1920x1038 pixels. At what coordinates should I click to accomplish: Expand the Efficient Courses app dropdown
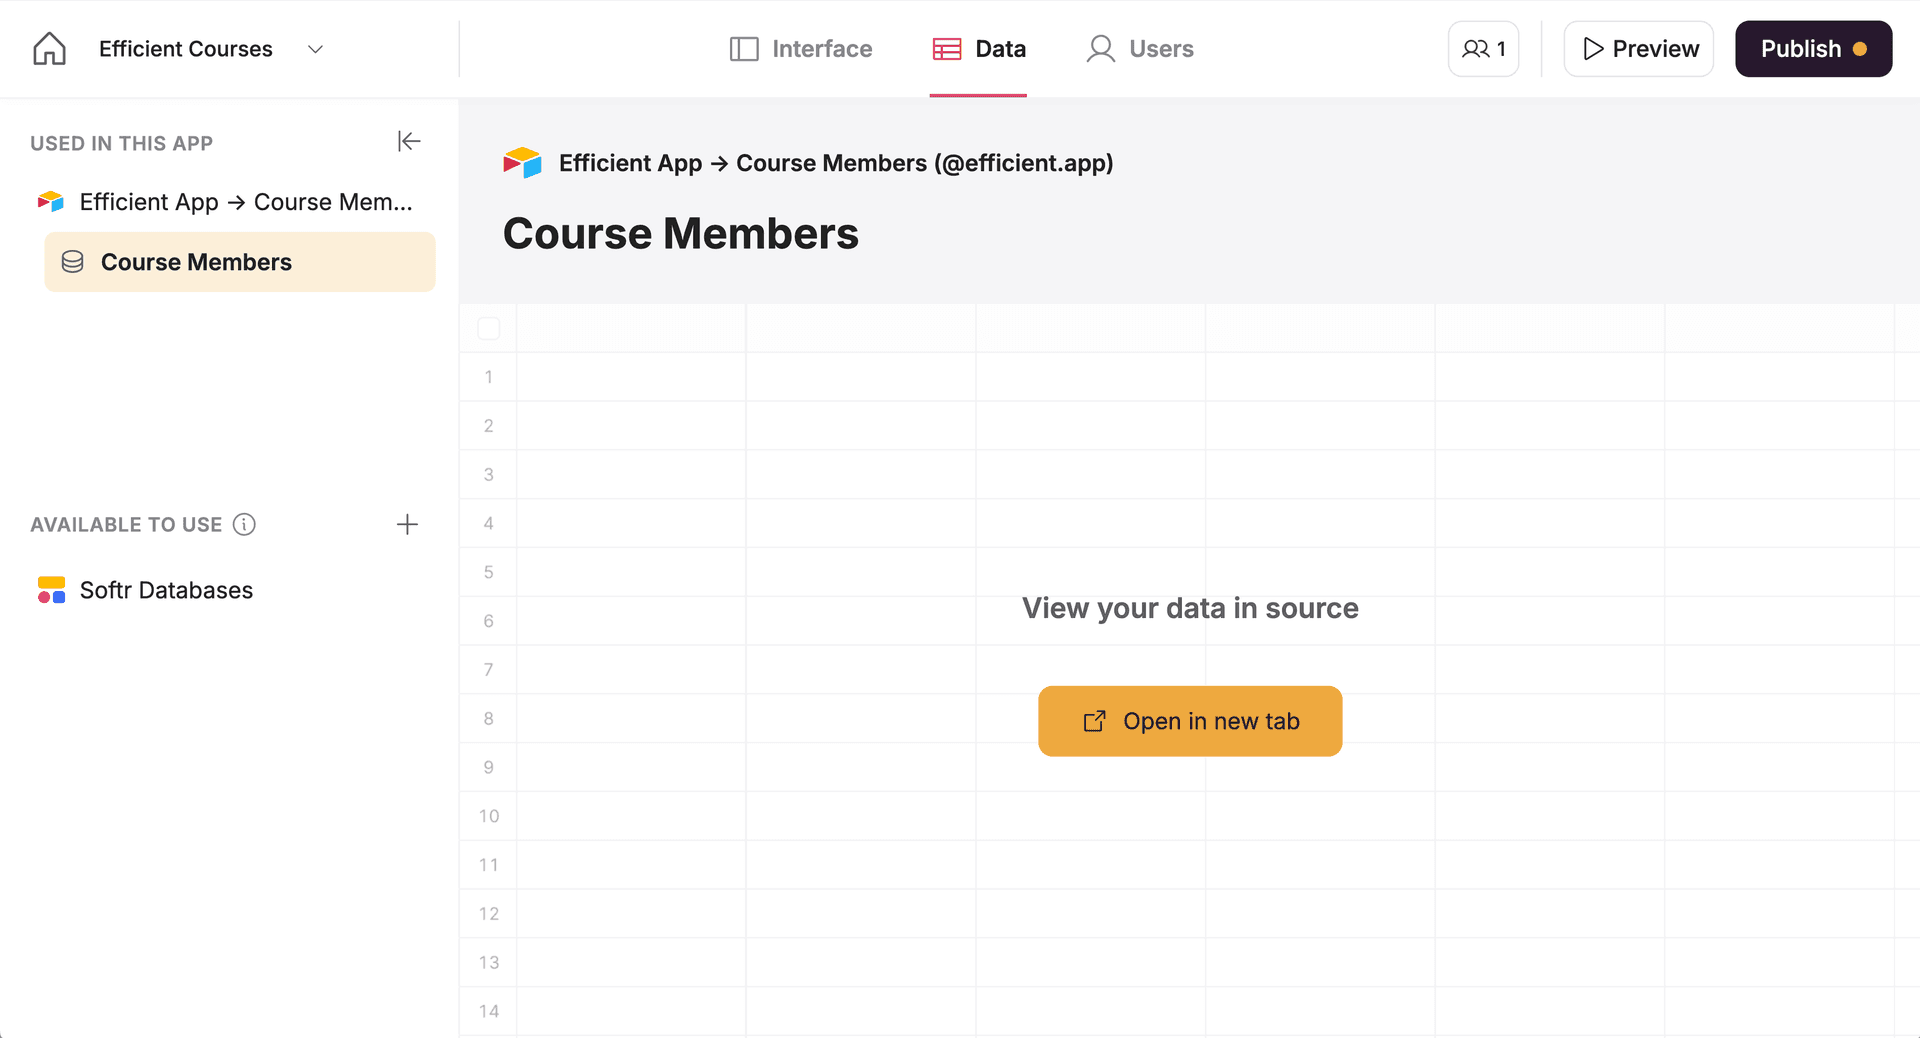click(315, 49)
